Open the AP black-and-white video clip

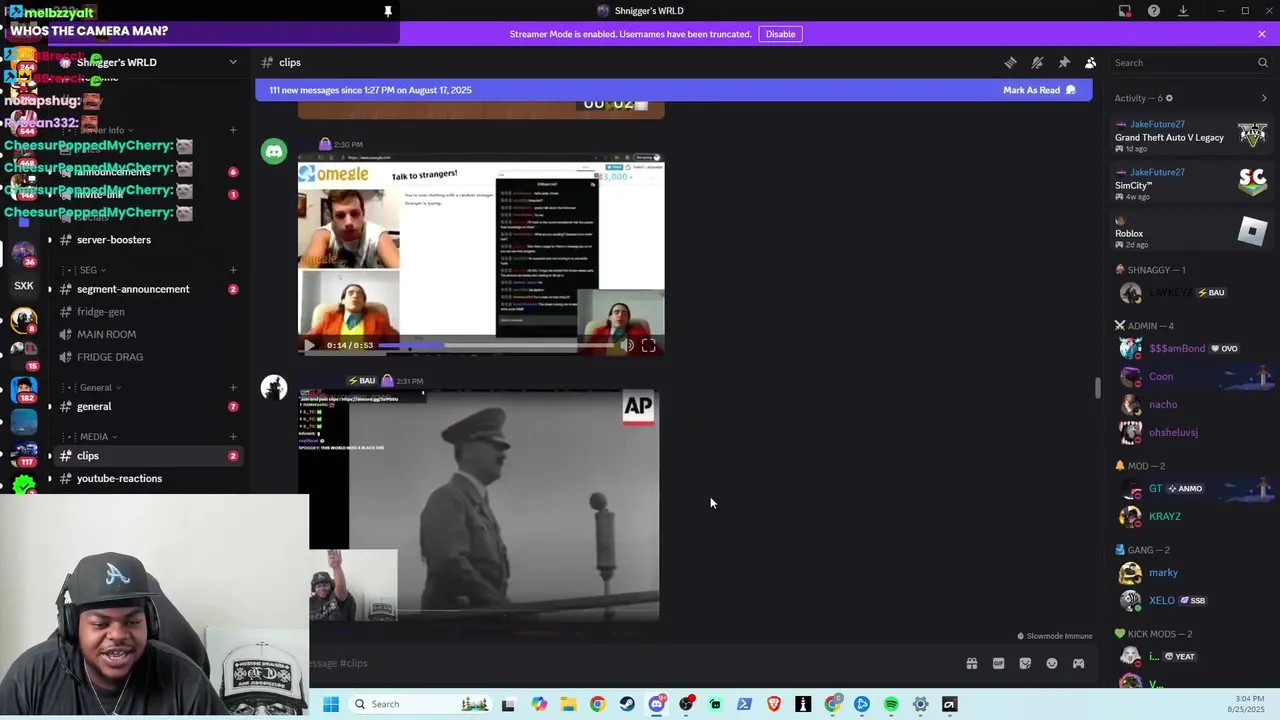pos(478,505)
